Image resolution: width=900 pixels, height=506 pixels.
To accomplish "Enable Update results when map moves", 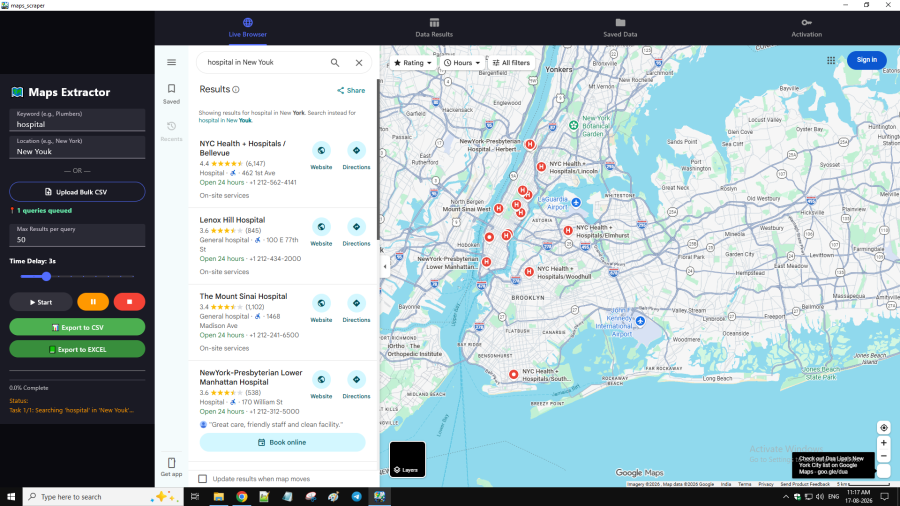I will click(x=203, y=478).
